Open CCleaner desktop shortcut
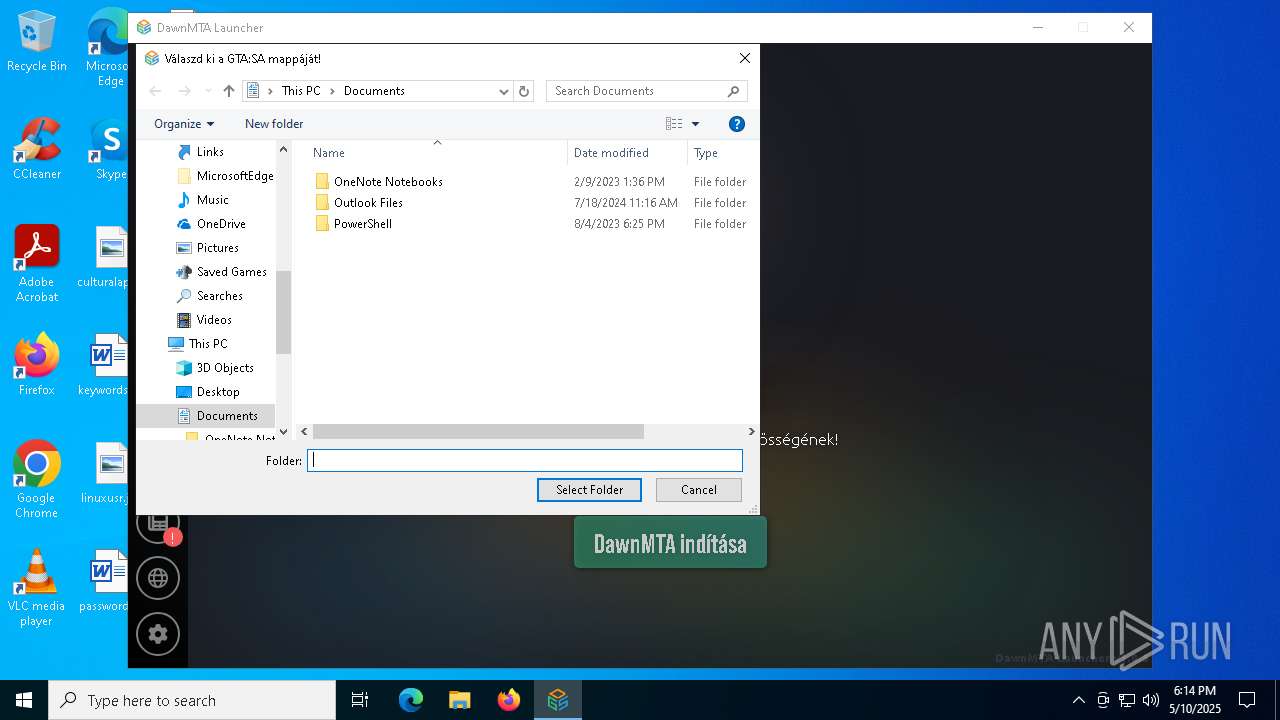The image size is (1280, 720). point(37,150)
